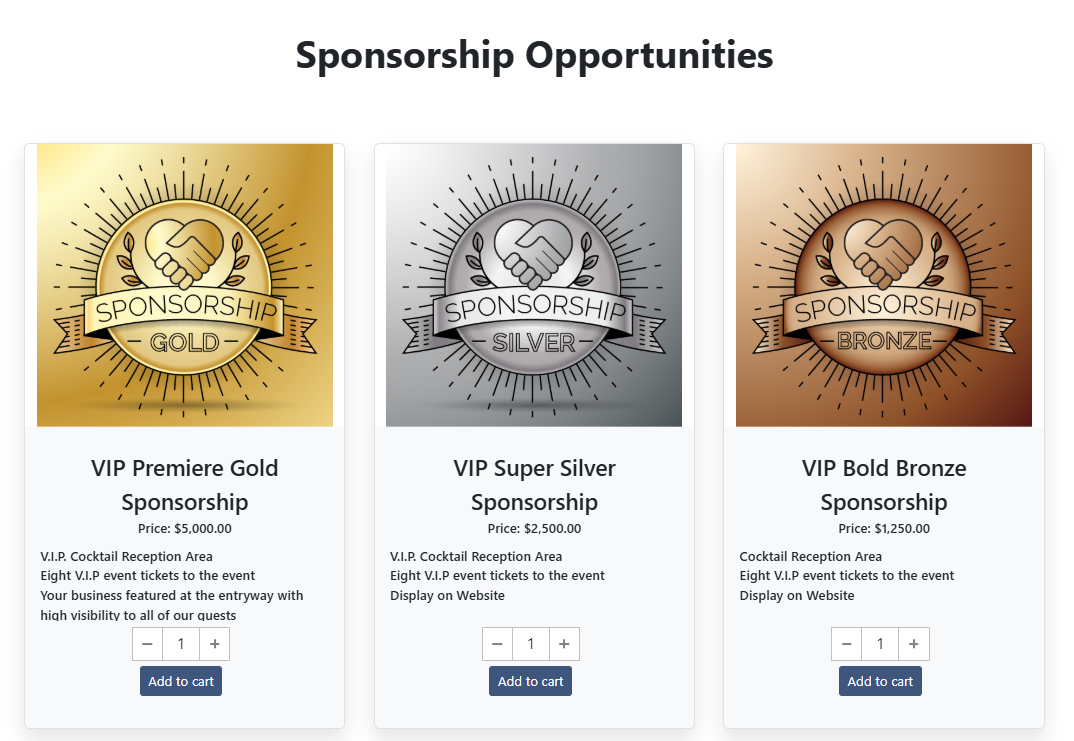Select the Silver quantity input field
The width and height of the screenshot is (1074, 741).
530,643
